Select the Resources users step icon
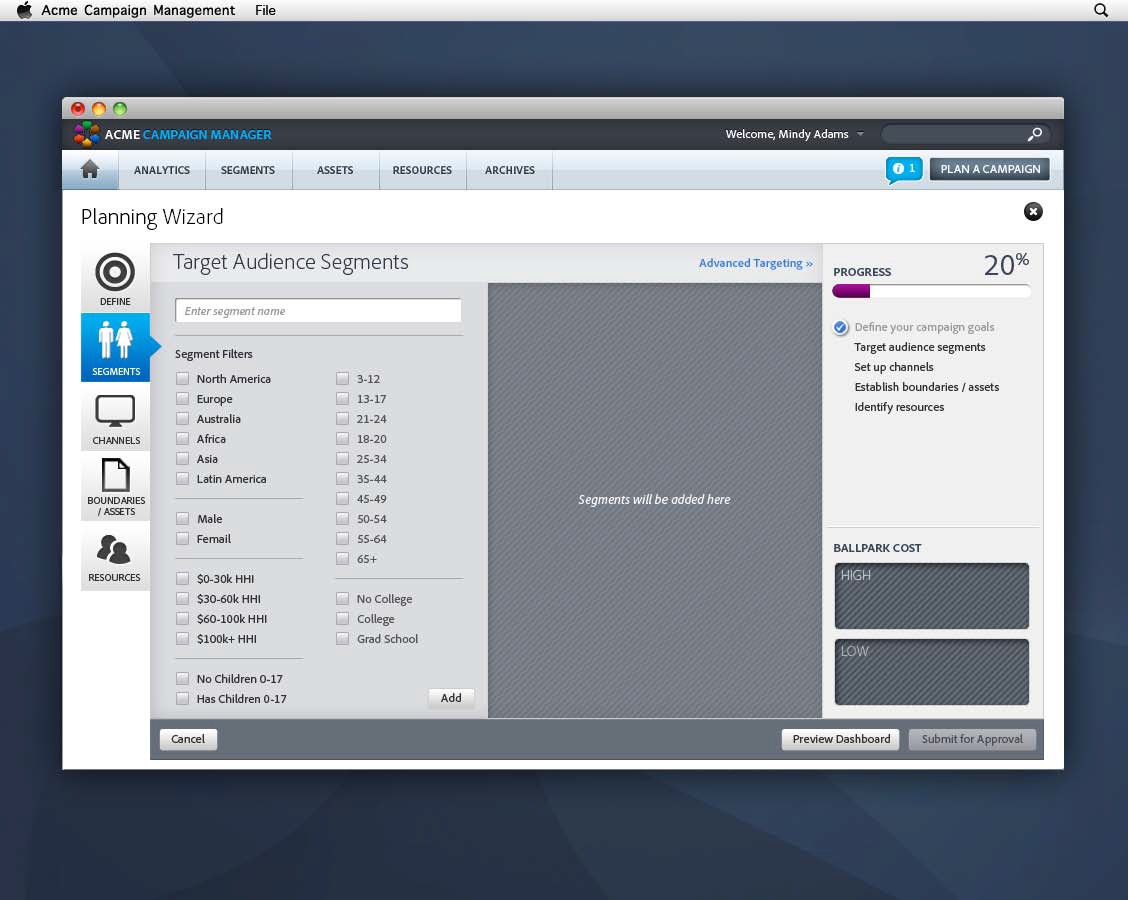Screen dimensions: 1128x900 (x=114, y=549)
